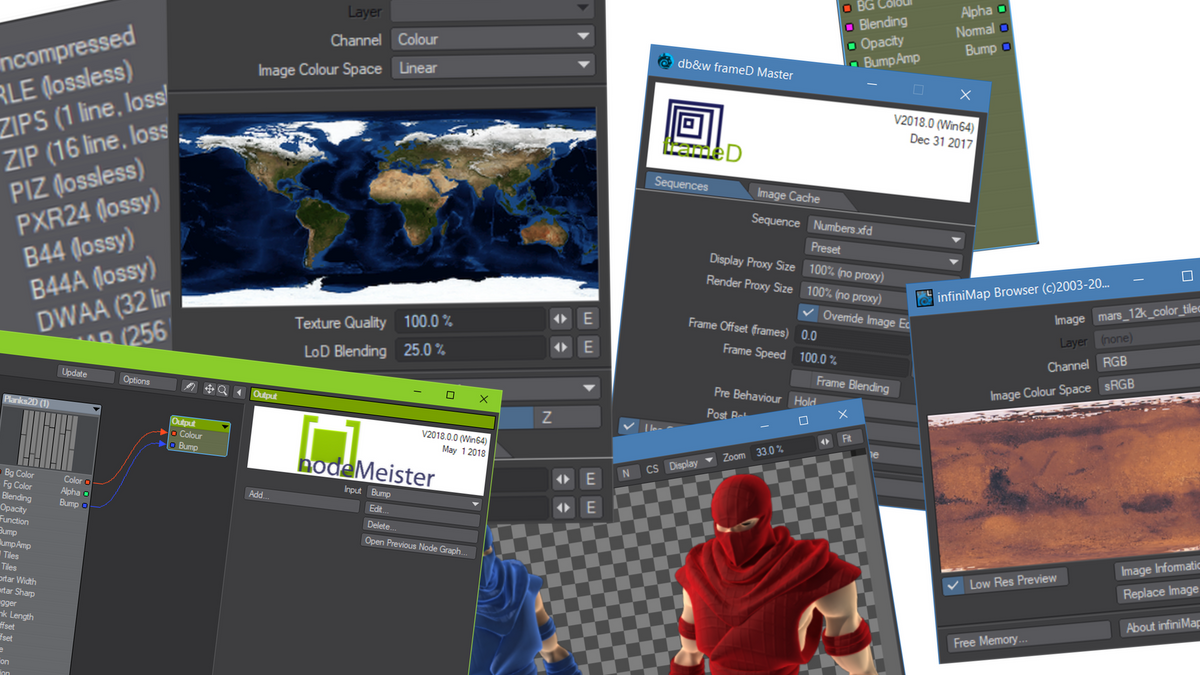
Task: Toggle the Override Image checkbox in frameD
Action: pos(809,314)
